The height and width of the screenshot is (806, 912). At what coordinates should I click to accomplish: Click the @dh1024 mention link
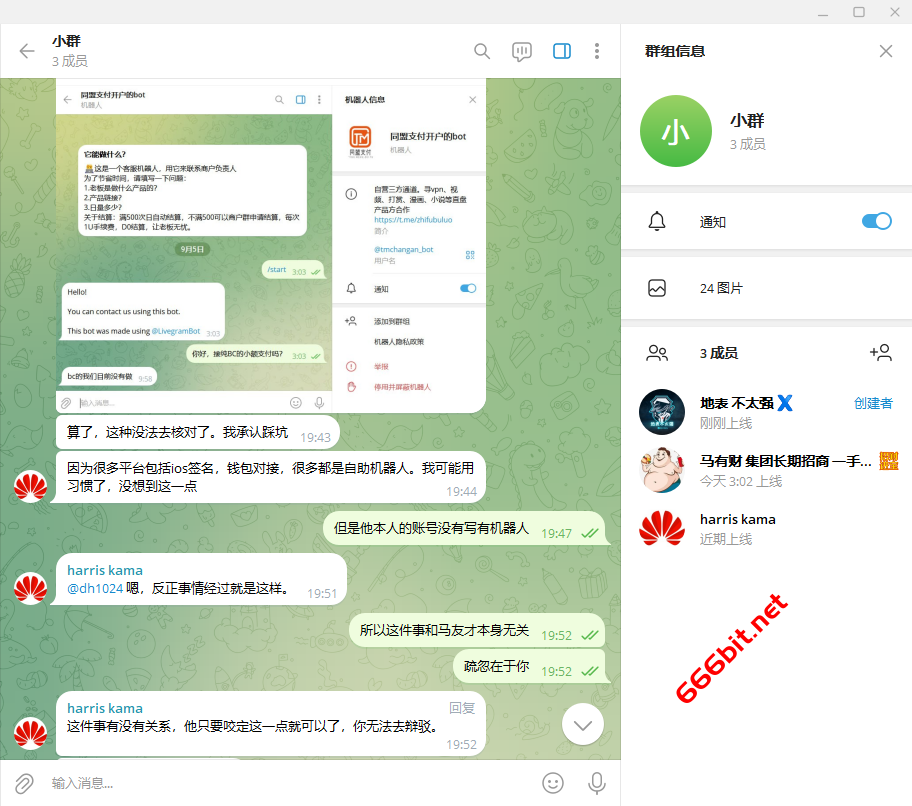pyautogui.click(x=95, y=589)
